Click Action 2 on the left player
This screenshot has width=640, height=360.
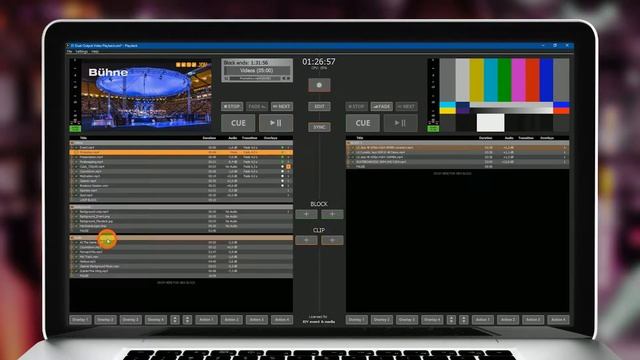(x=231, y=320)
